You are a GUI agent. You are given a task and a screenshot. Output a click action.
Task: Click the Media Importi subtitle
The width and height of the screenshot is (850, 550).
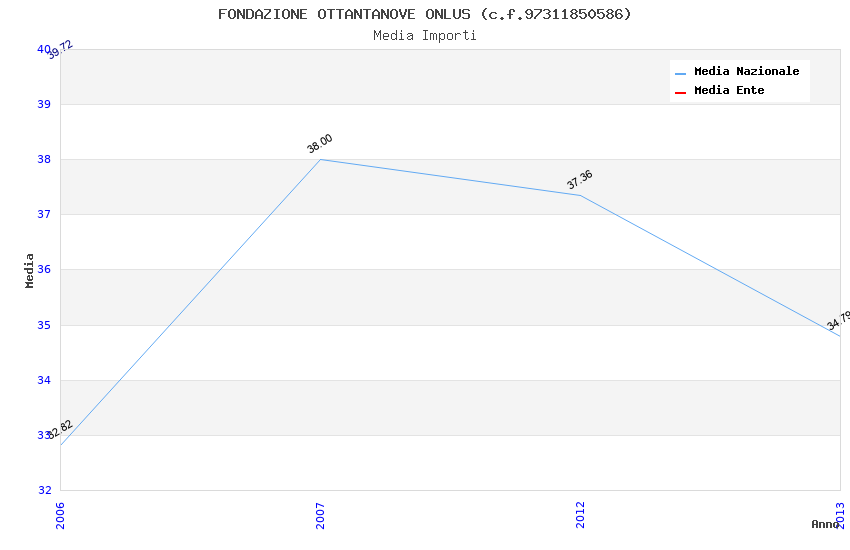coord(425,36)
